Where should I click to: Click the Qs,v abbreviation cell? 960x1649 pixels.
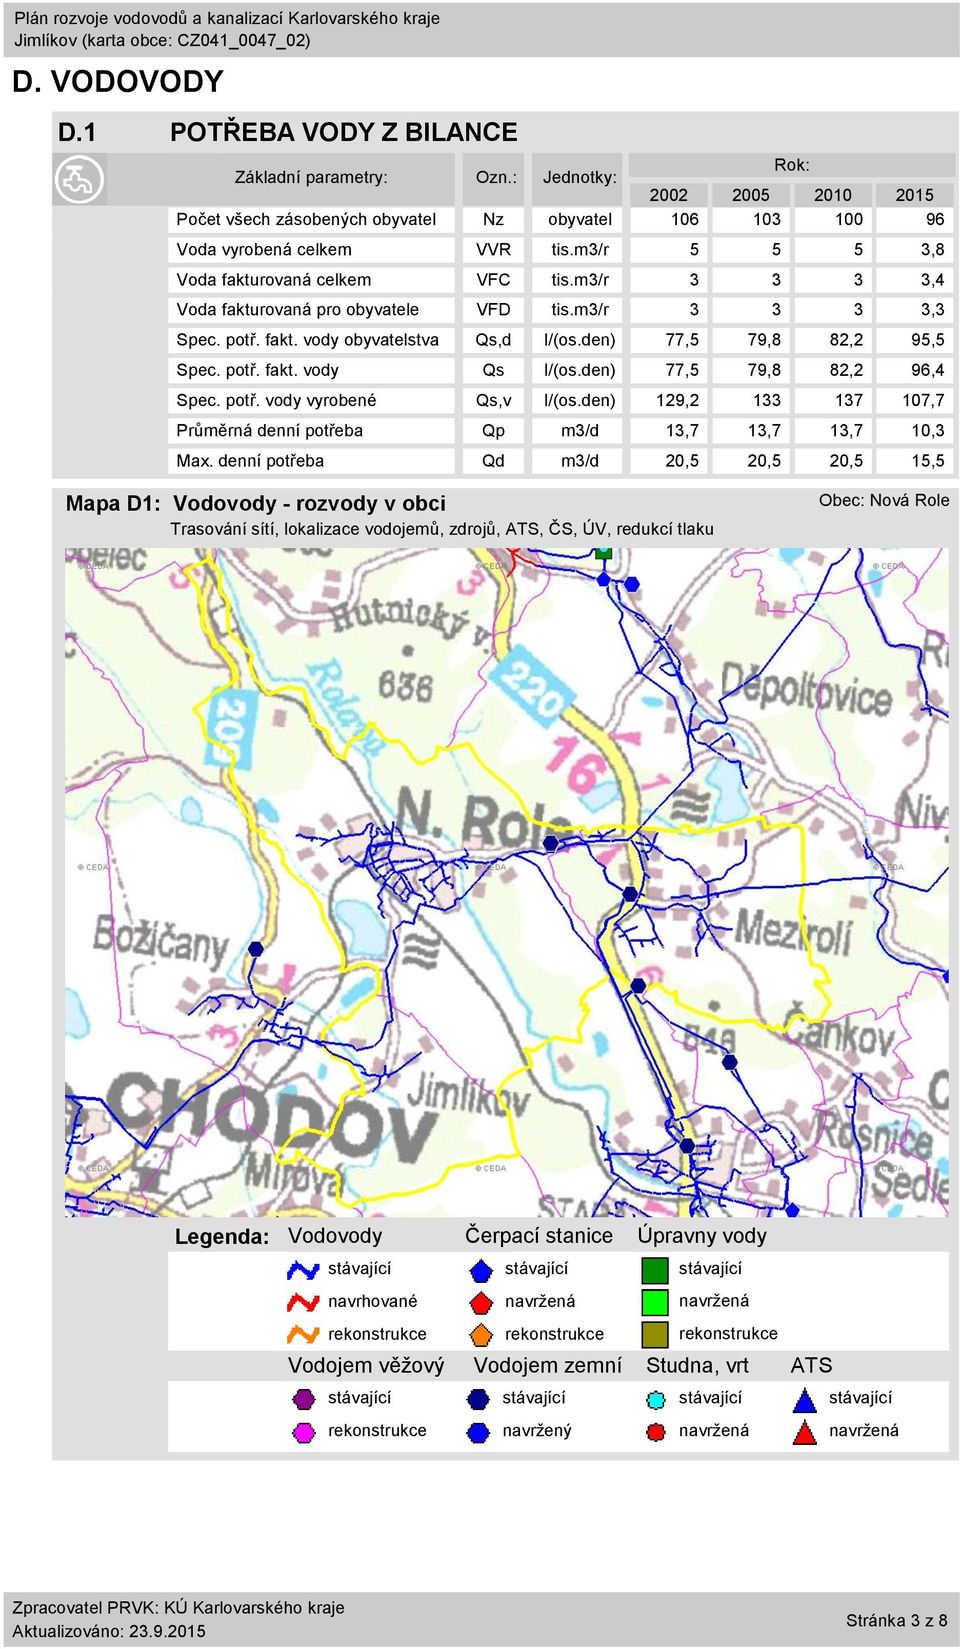pos(493,400)
